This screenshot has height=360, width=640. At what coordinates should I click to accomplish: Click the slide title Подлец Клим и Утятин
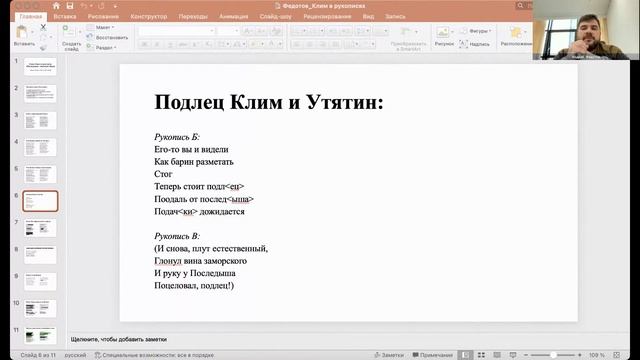coord(269,102)
